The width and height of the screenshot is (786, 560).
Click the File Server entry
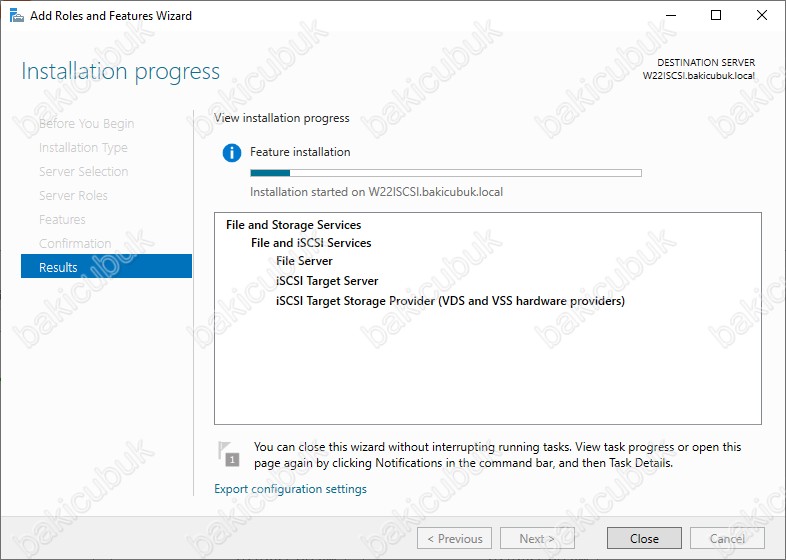coord(304,261)
